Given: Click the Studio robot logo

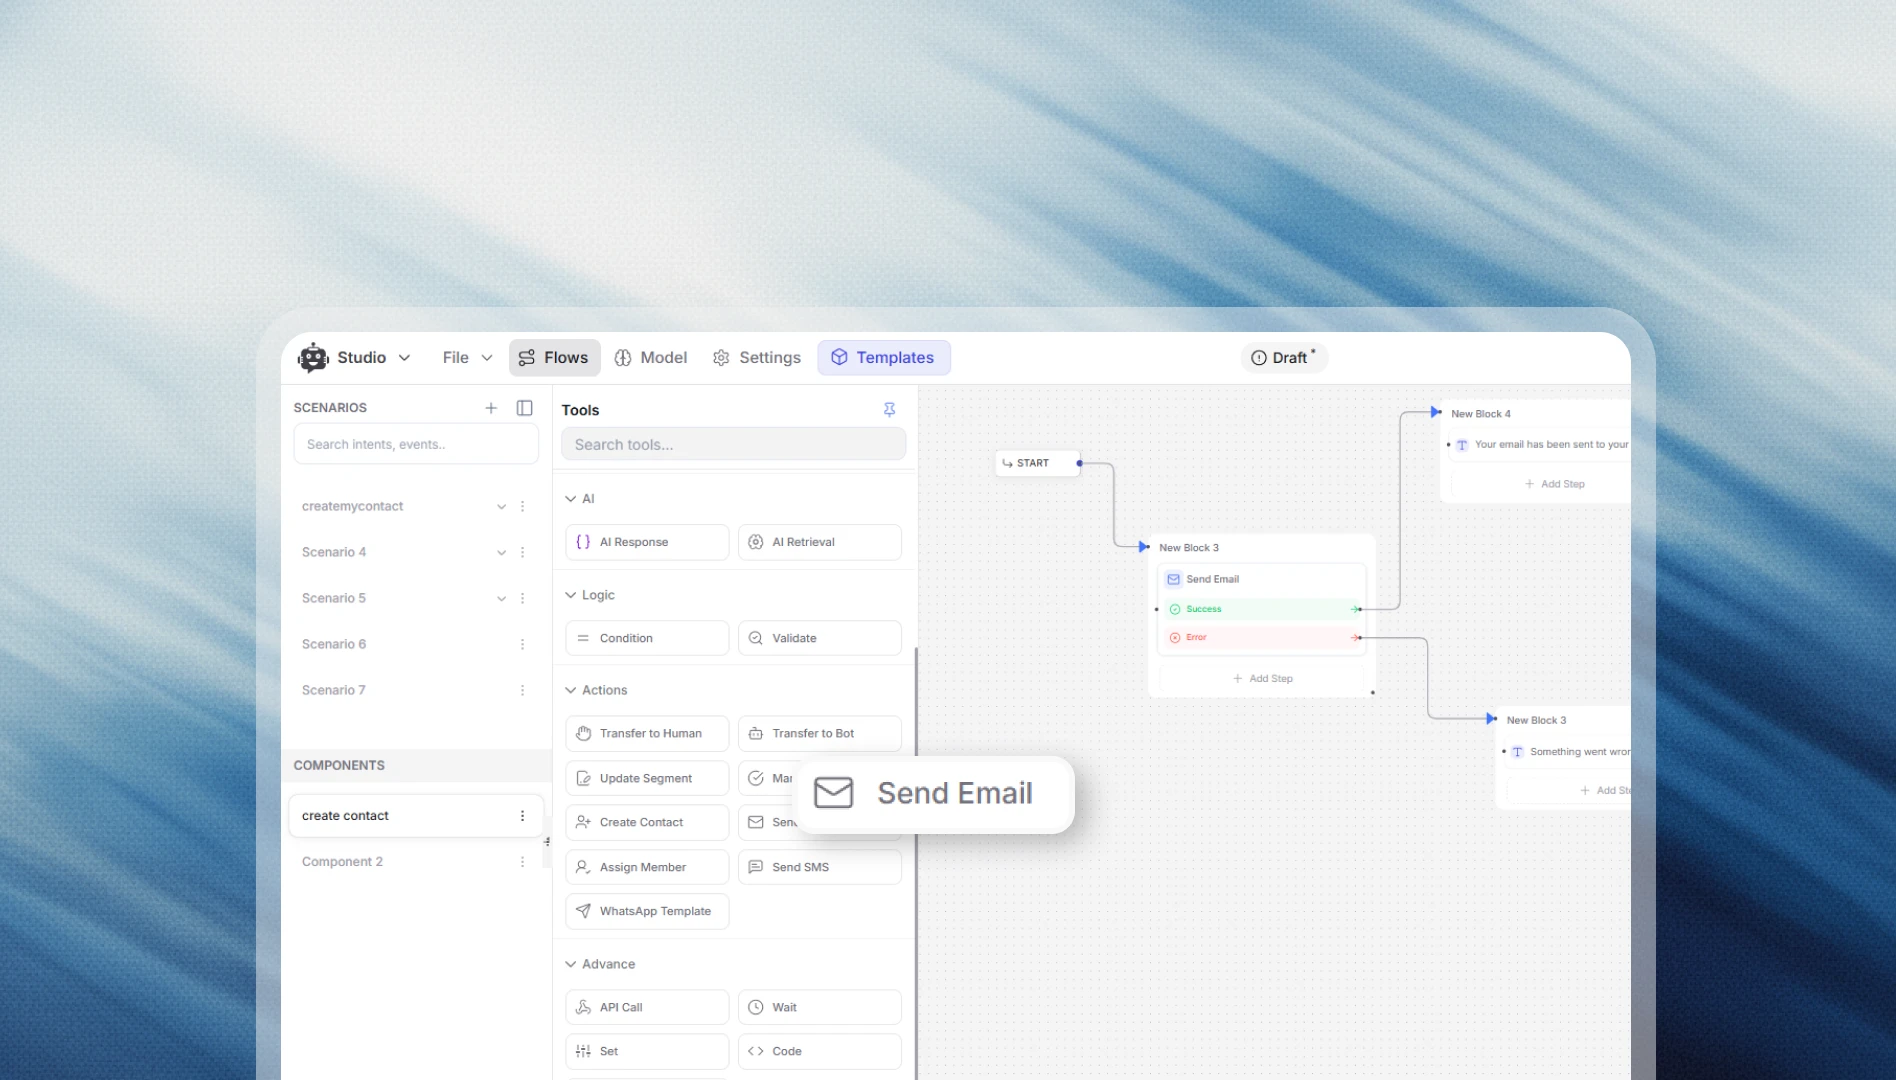Looking at the screenshot, I should point(312,357).
